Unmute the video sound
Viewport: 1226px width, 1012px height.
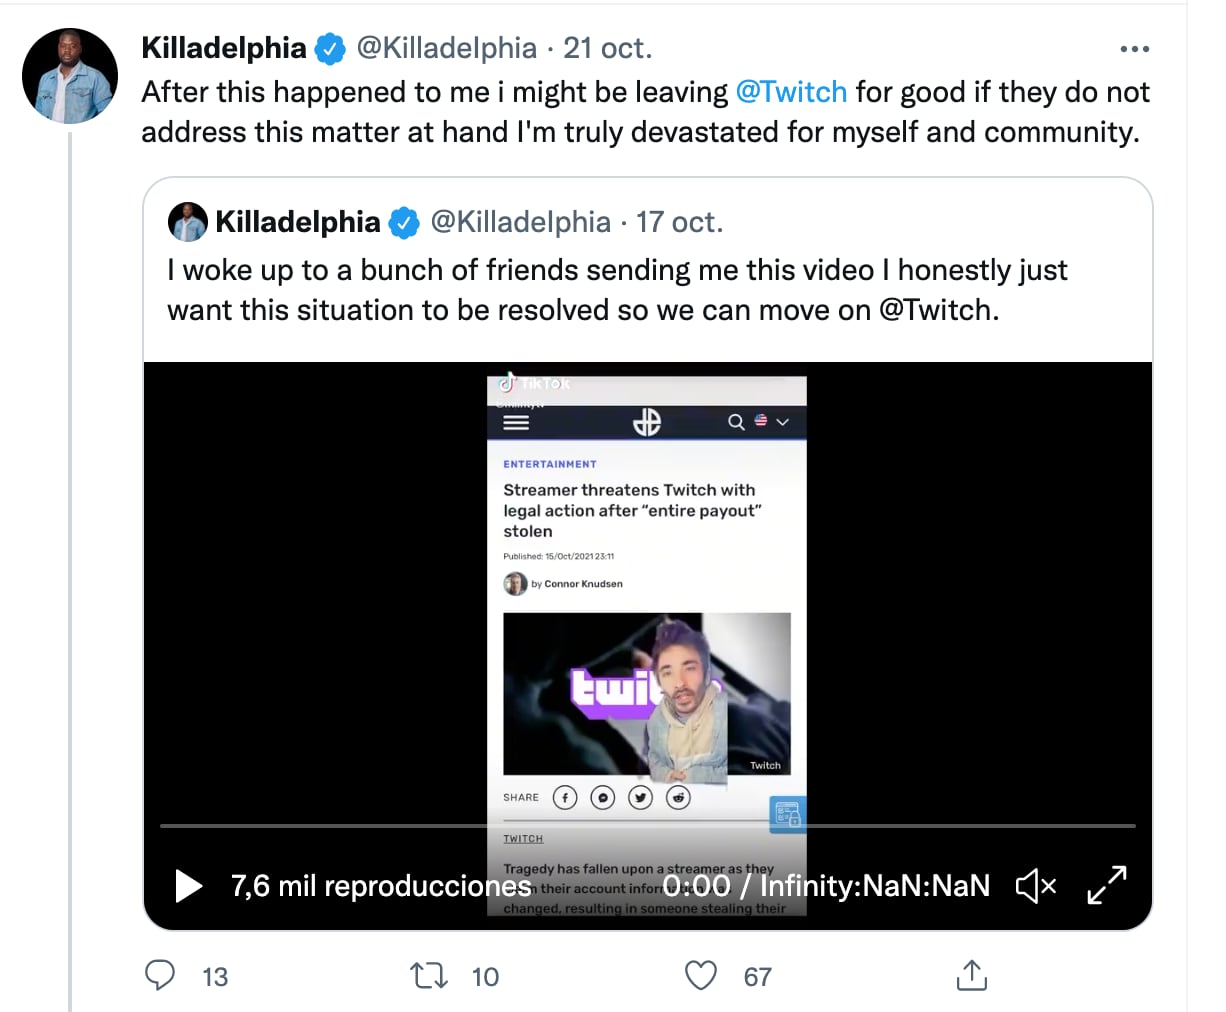pyautogui.click(x=1036, y=885)
